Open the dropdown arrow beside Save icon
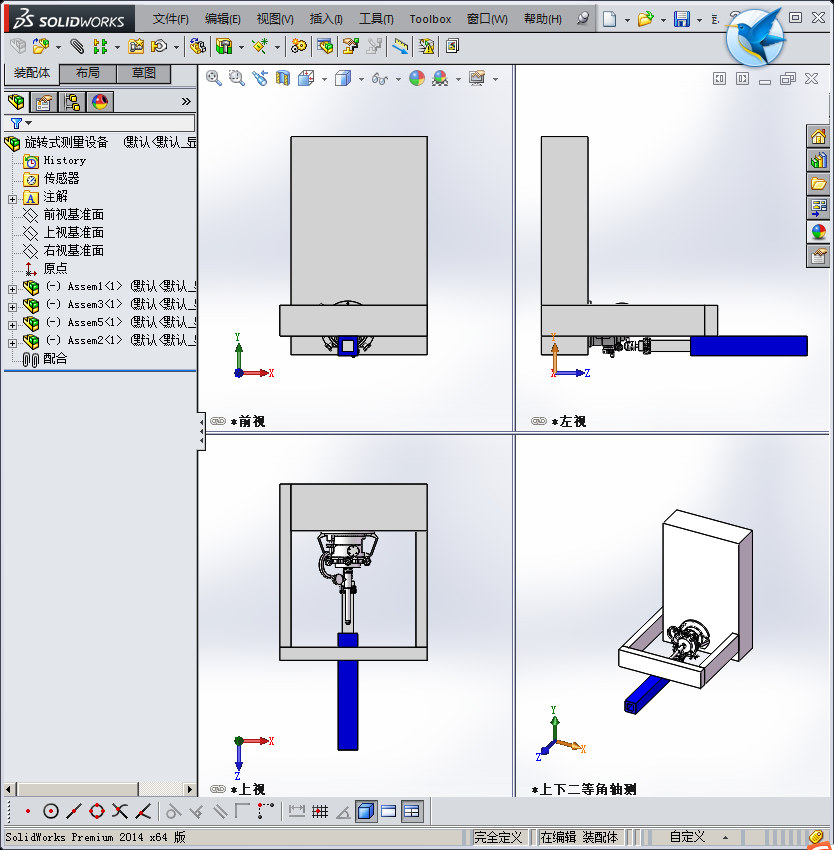Viewport: 834px width, 850px height. tap(700, 20)
